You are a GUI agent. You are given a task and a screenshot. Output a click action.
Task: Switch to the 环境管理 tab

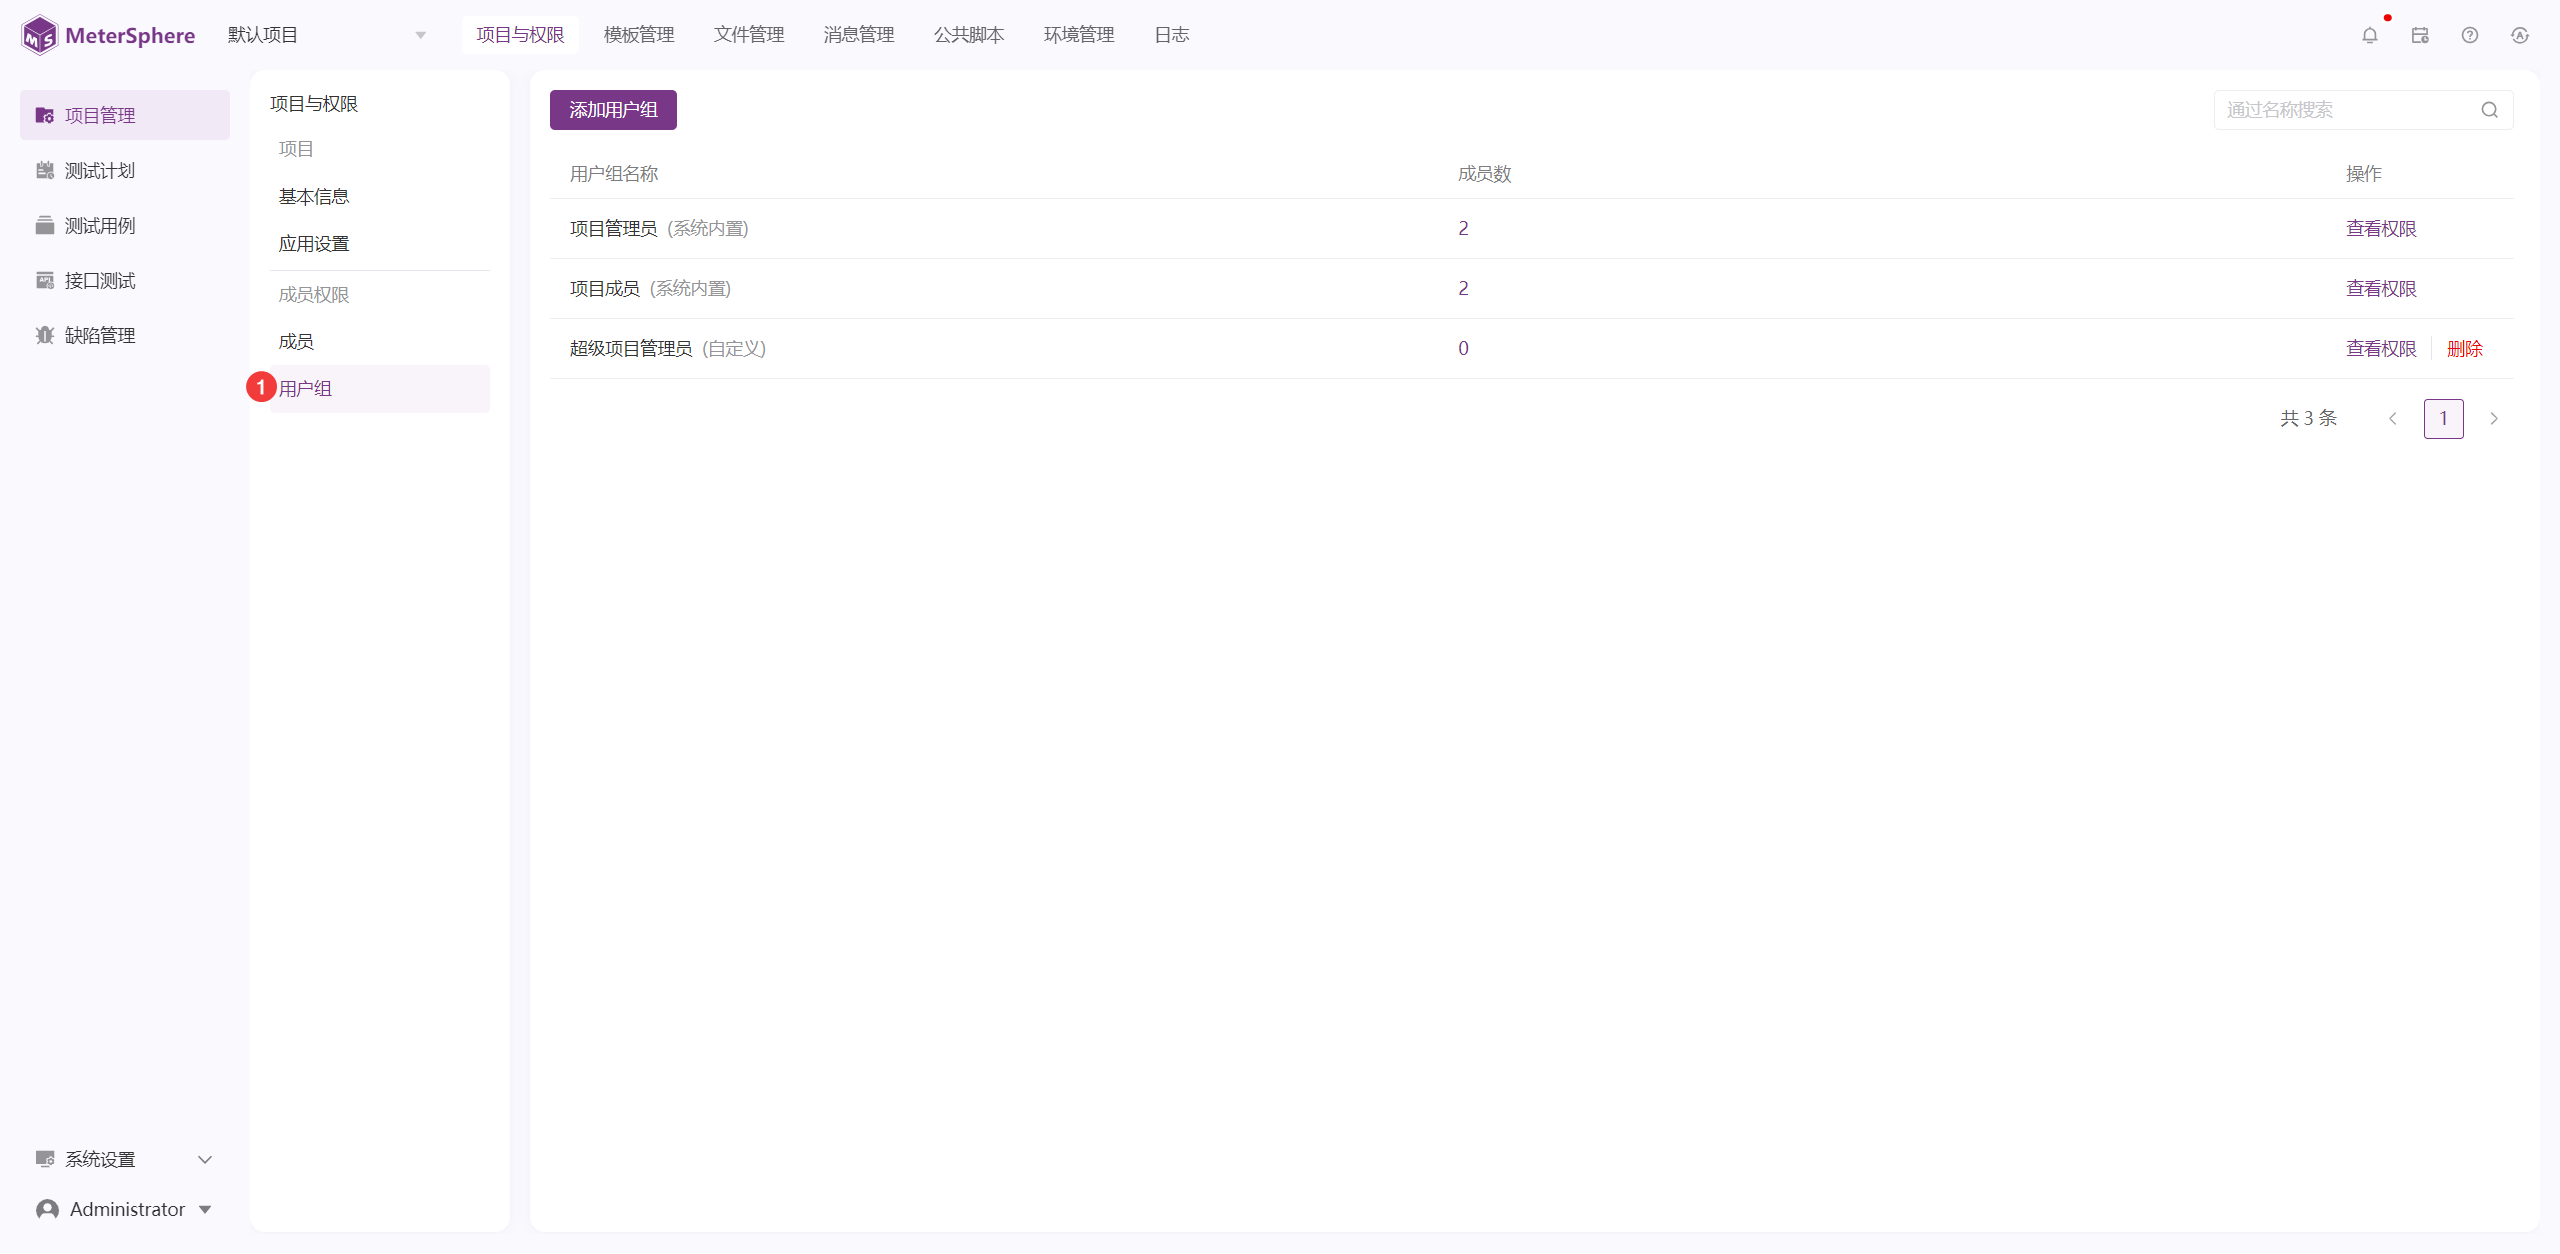(x=1079, y=35)
